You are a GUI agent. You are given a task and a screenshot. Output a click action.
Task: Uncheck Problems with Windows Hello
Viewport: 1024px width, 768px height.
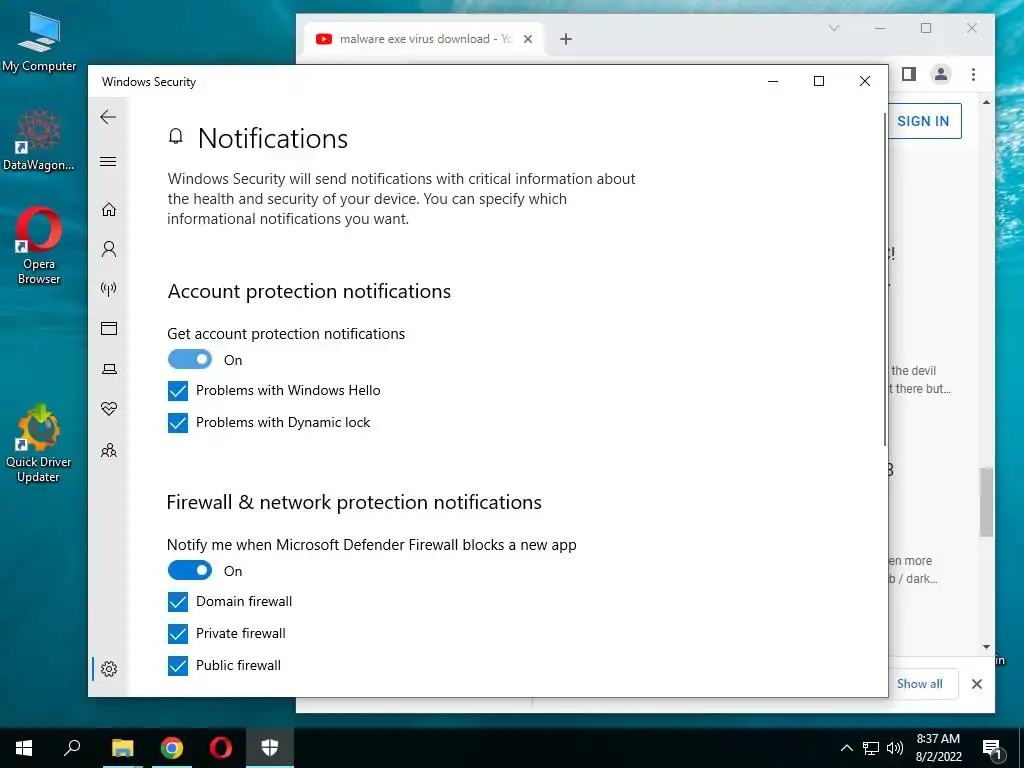click(178, 391)
